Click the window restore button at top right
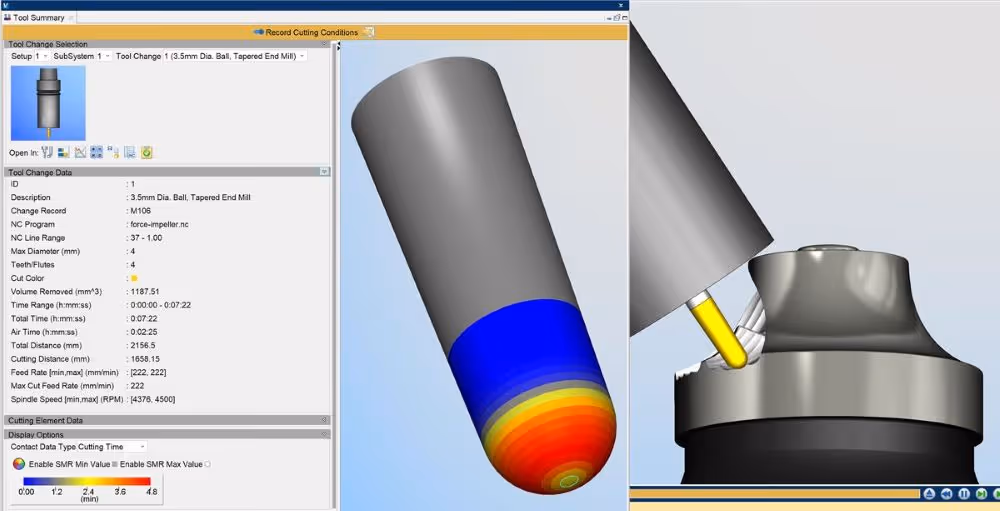This screenshot has width=1000, height=511. point(616,18)
